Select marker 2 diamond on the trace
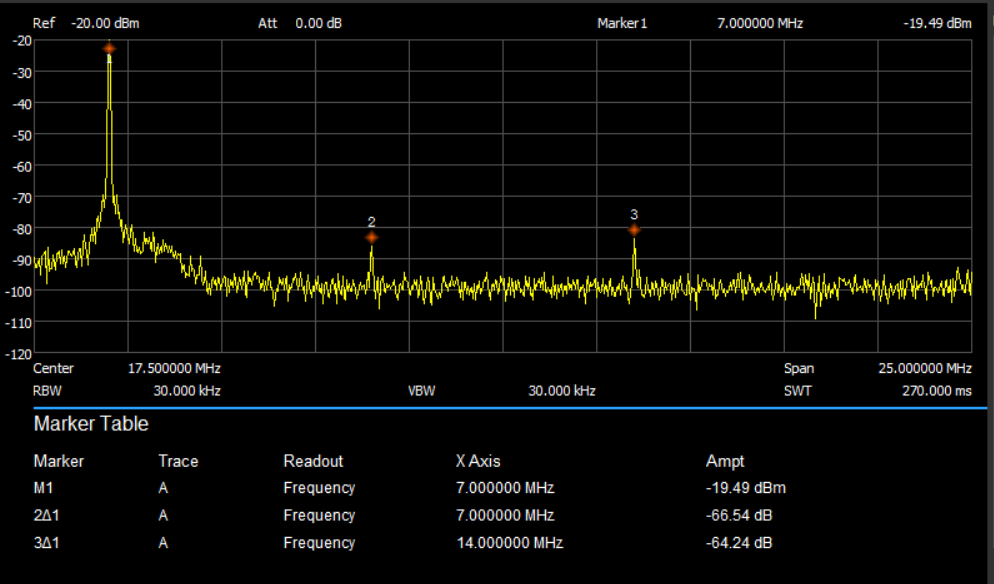994x584 pixels. pyautogui.click(x=371, y=238)
